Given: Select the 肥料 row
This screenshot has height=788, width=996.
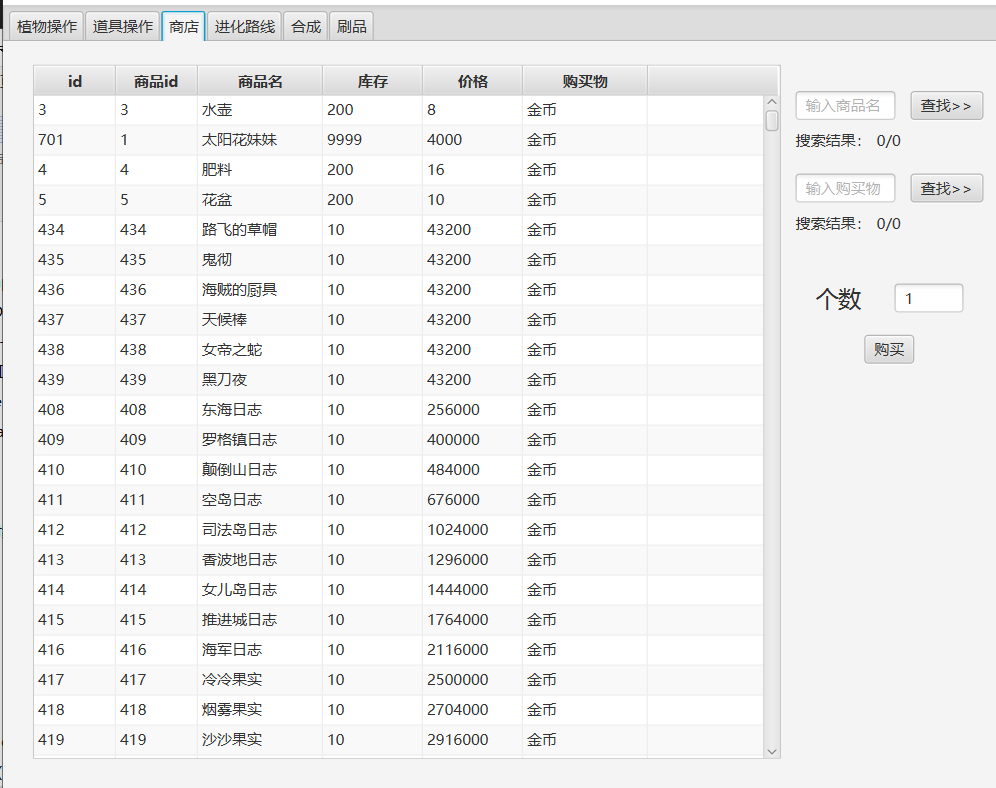Looking at the screenshot, I should click(x=398, y=170).
